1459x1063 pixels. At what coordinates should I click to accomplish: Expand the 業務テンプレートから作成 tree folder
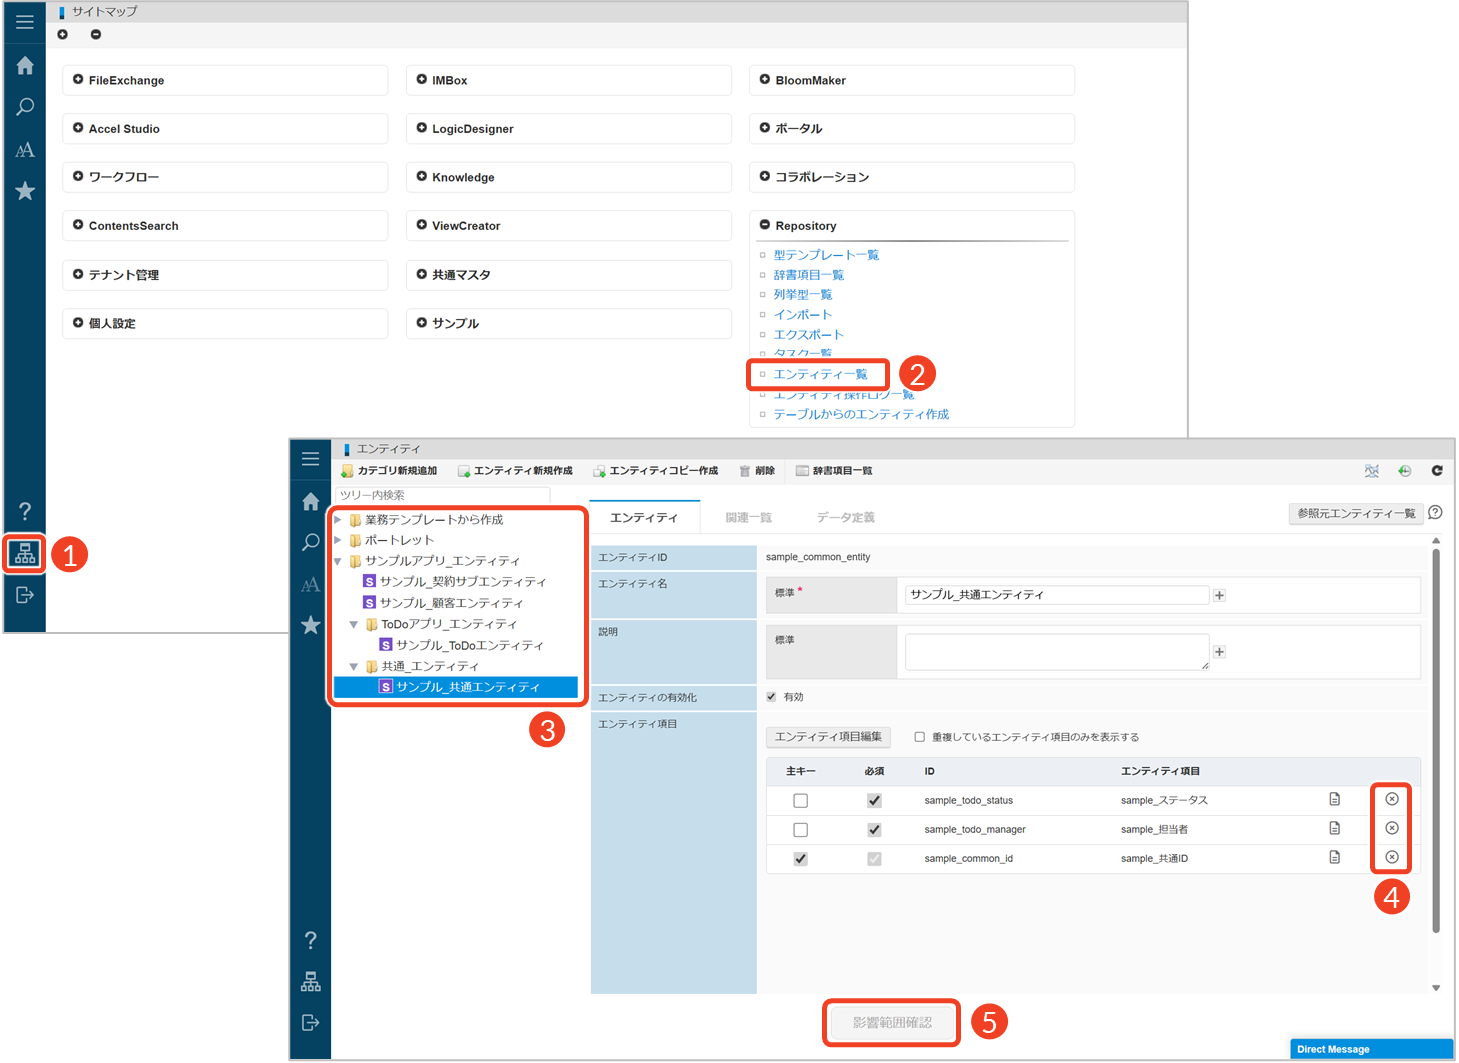339,520
